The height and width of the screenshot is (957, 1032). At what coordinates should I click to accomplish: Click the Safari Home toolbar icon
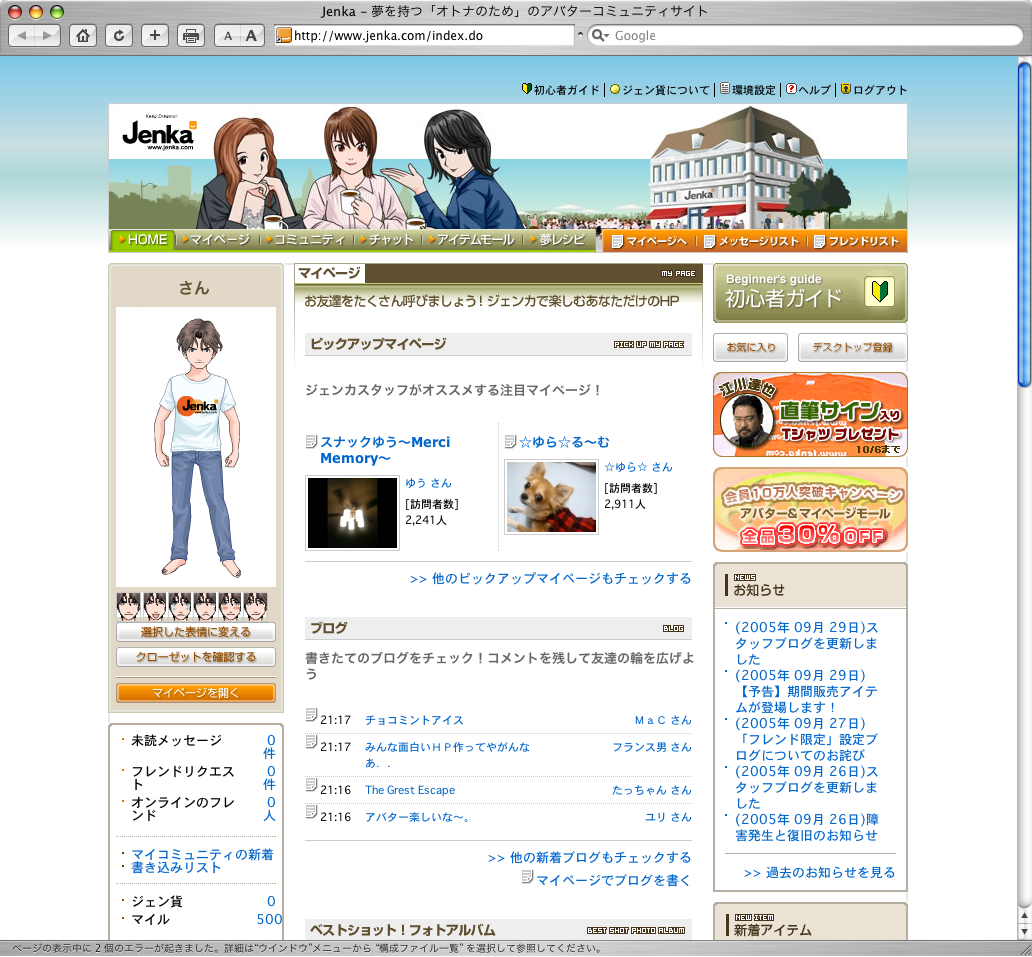click(84, 36)
